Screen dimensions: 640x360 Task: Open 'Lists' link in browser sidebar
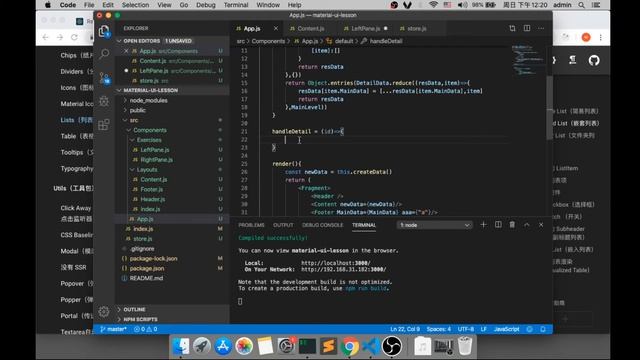tap(76, 120)
